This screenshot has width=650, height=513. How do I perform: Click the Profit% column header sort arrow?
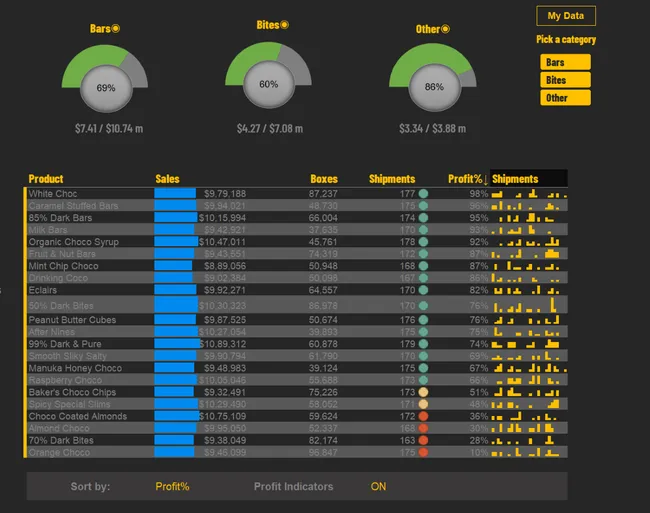click(x=486, y=180)
